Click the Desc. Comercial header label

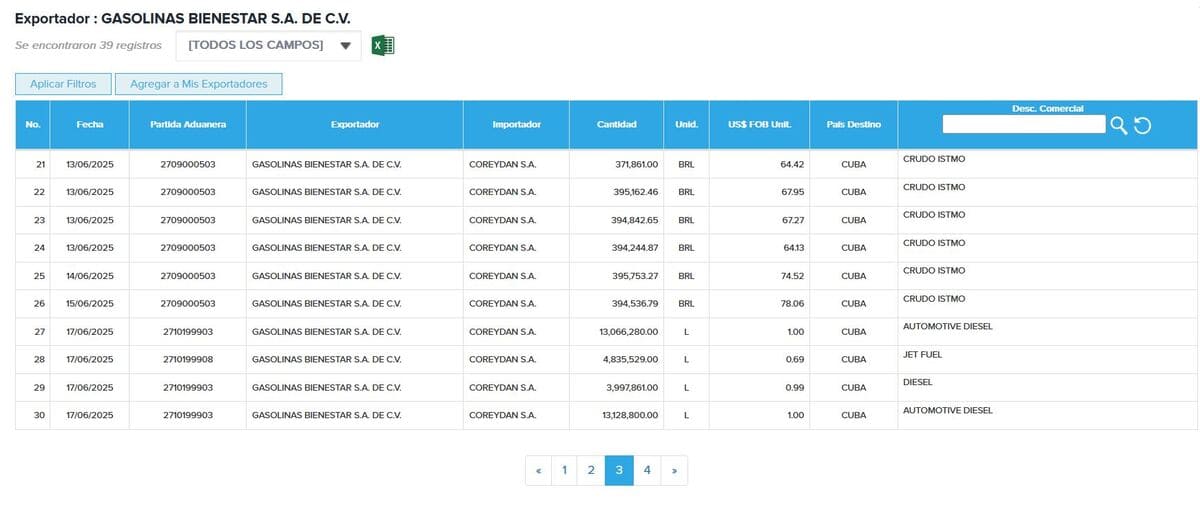(1047, 108)
